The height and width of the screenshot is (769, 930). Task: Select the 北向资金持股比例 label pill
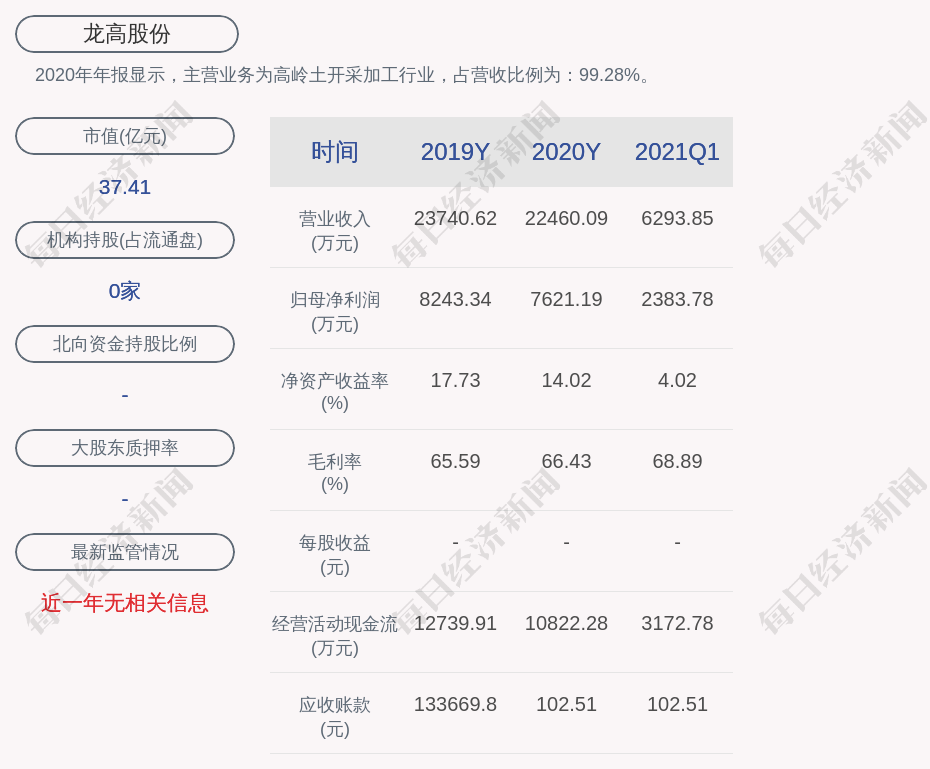pos(125,344)
